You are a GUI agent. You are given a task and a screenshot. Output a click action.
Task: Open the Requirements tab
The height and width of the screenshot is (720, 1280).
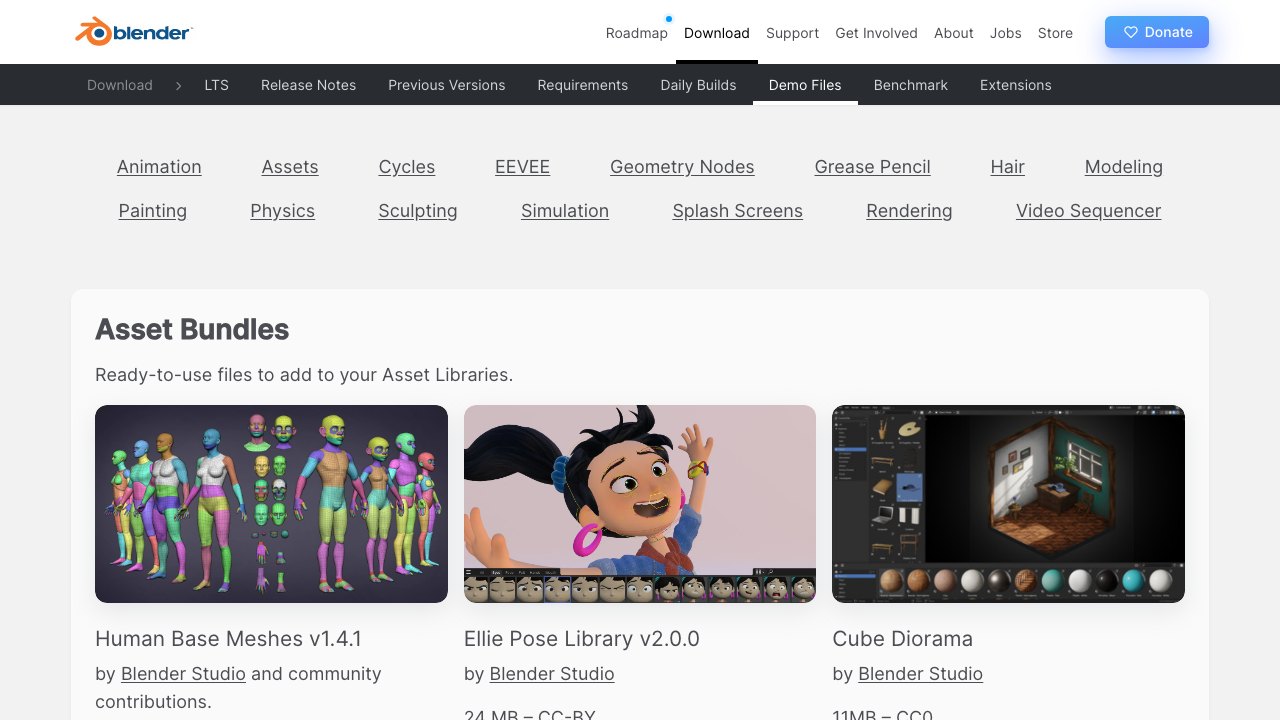(x=582, y=85)
